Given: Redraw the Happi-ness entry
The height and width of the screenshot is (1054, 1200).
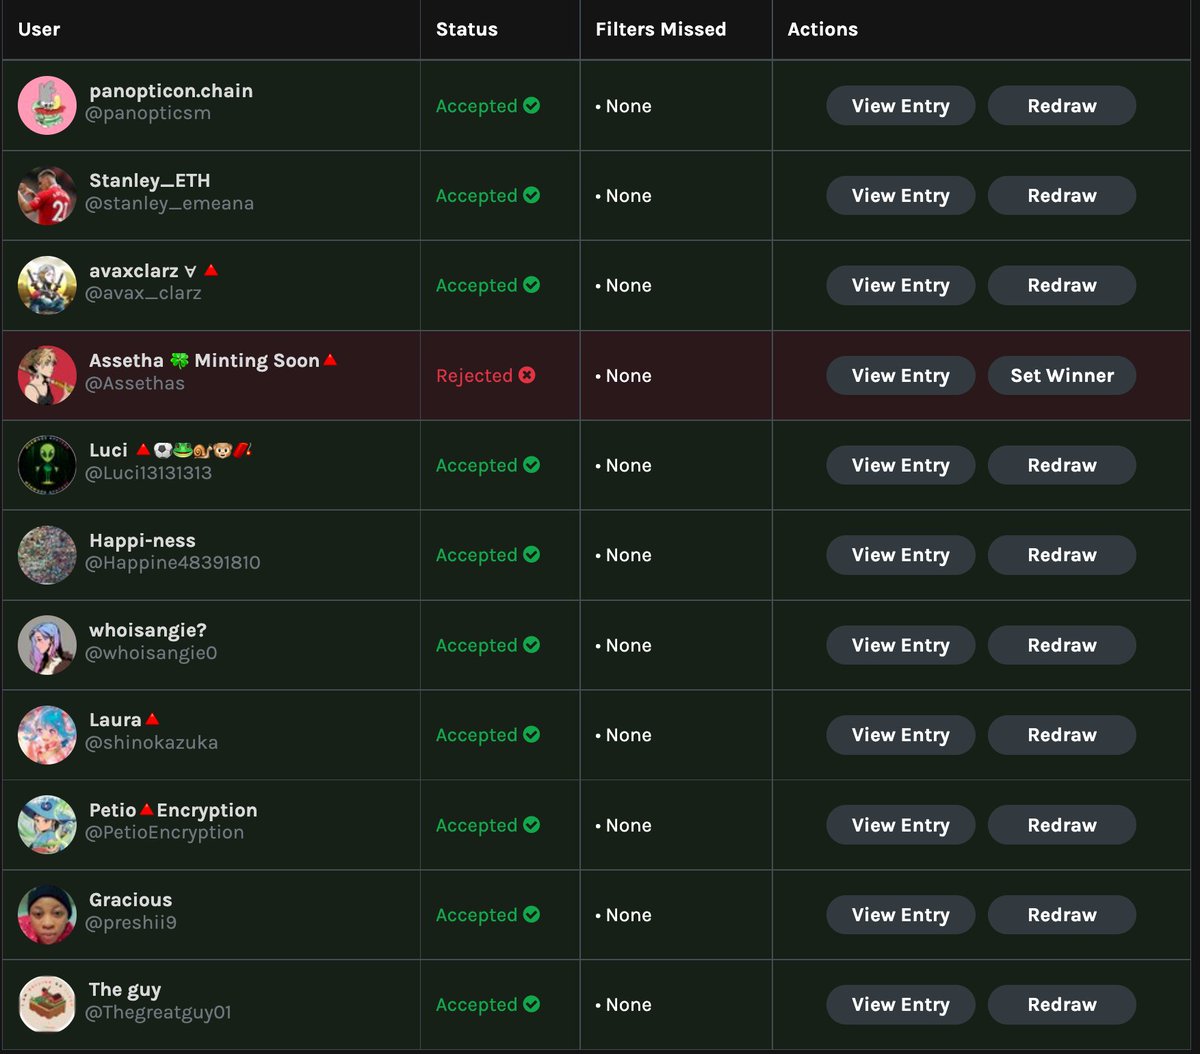Looking at the screenshot, I should pos(1062,555).
